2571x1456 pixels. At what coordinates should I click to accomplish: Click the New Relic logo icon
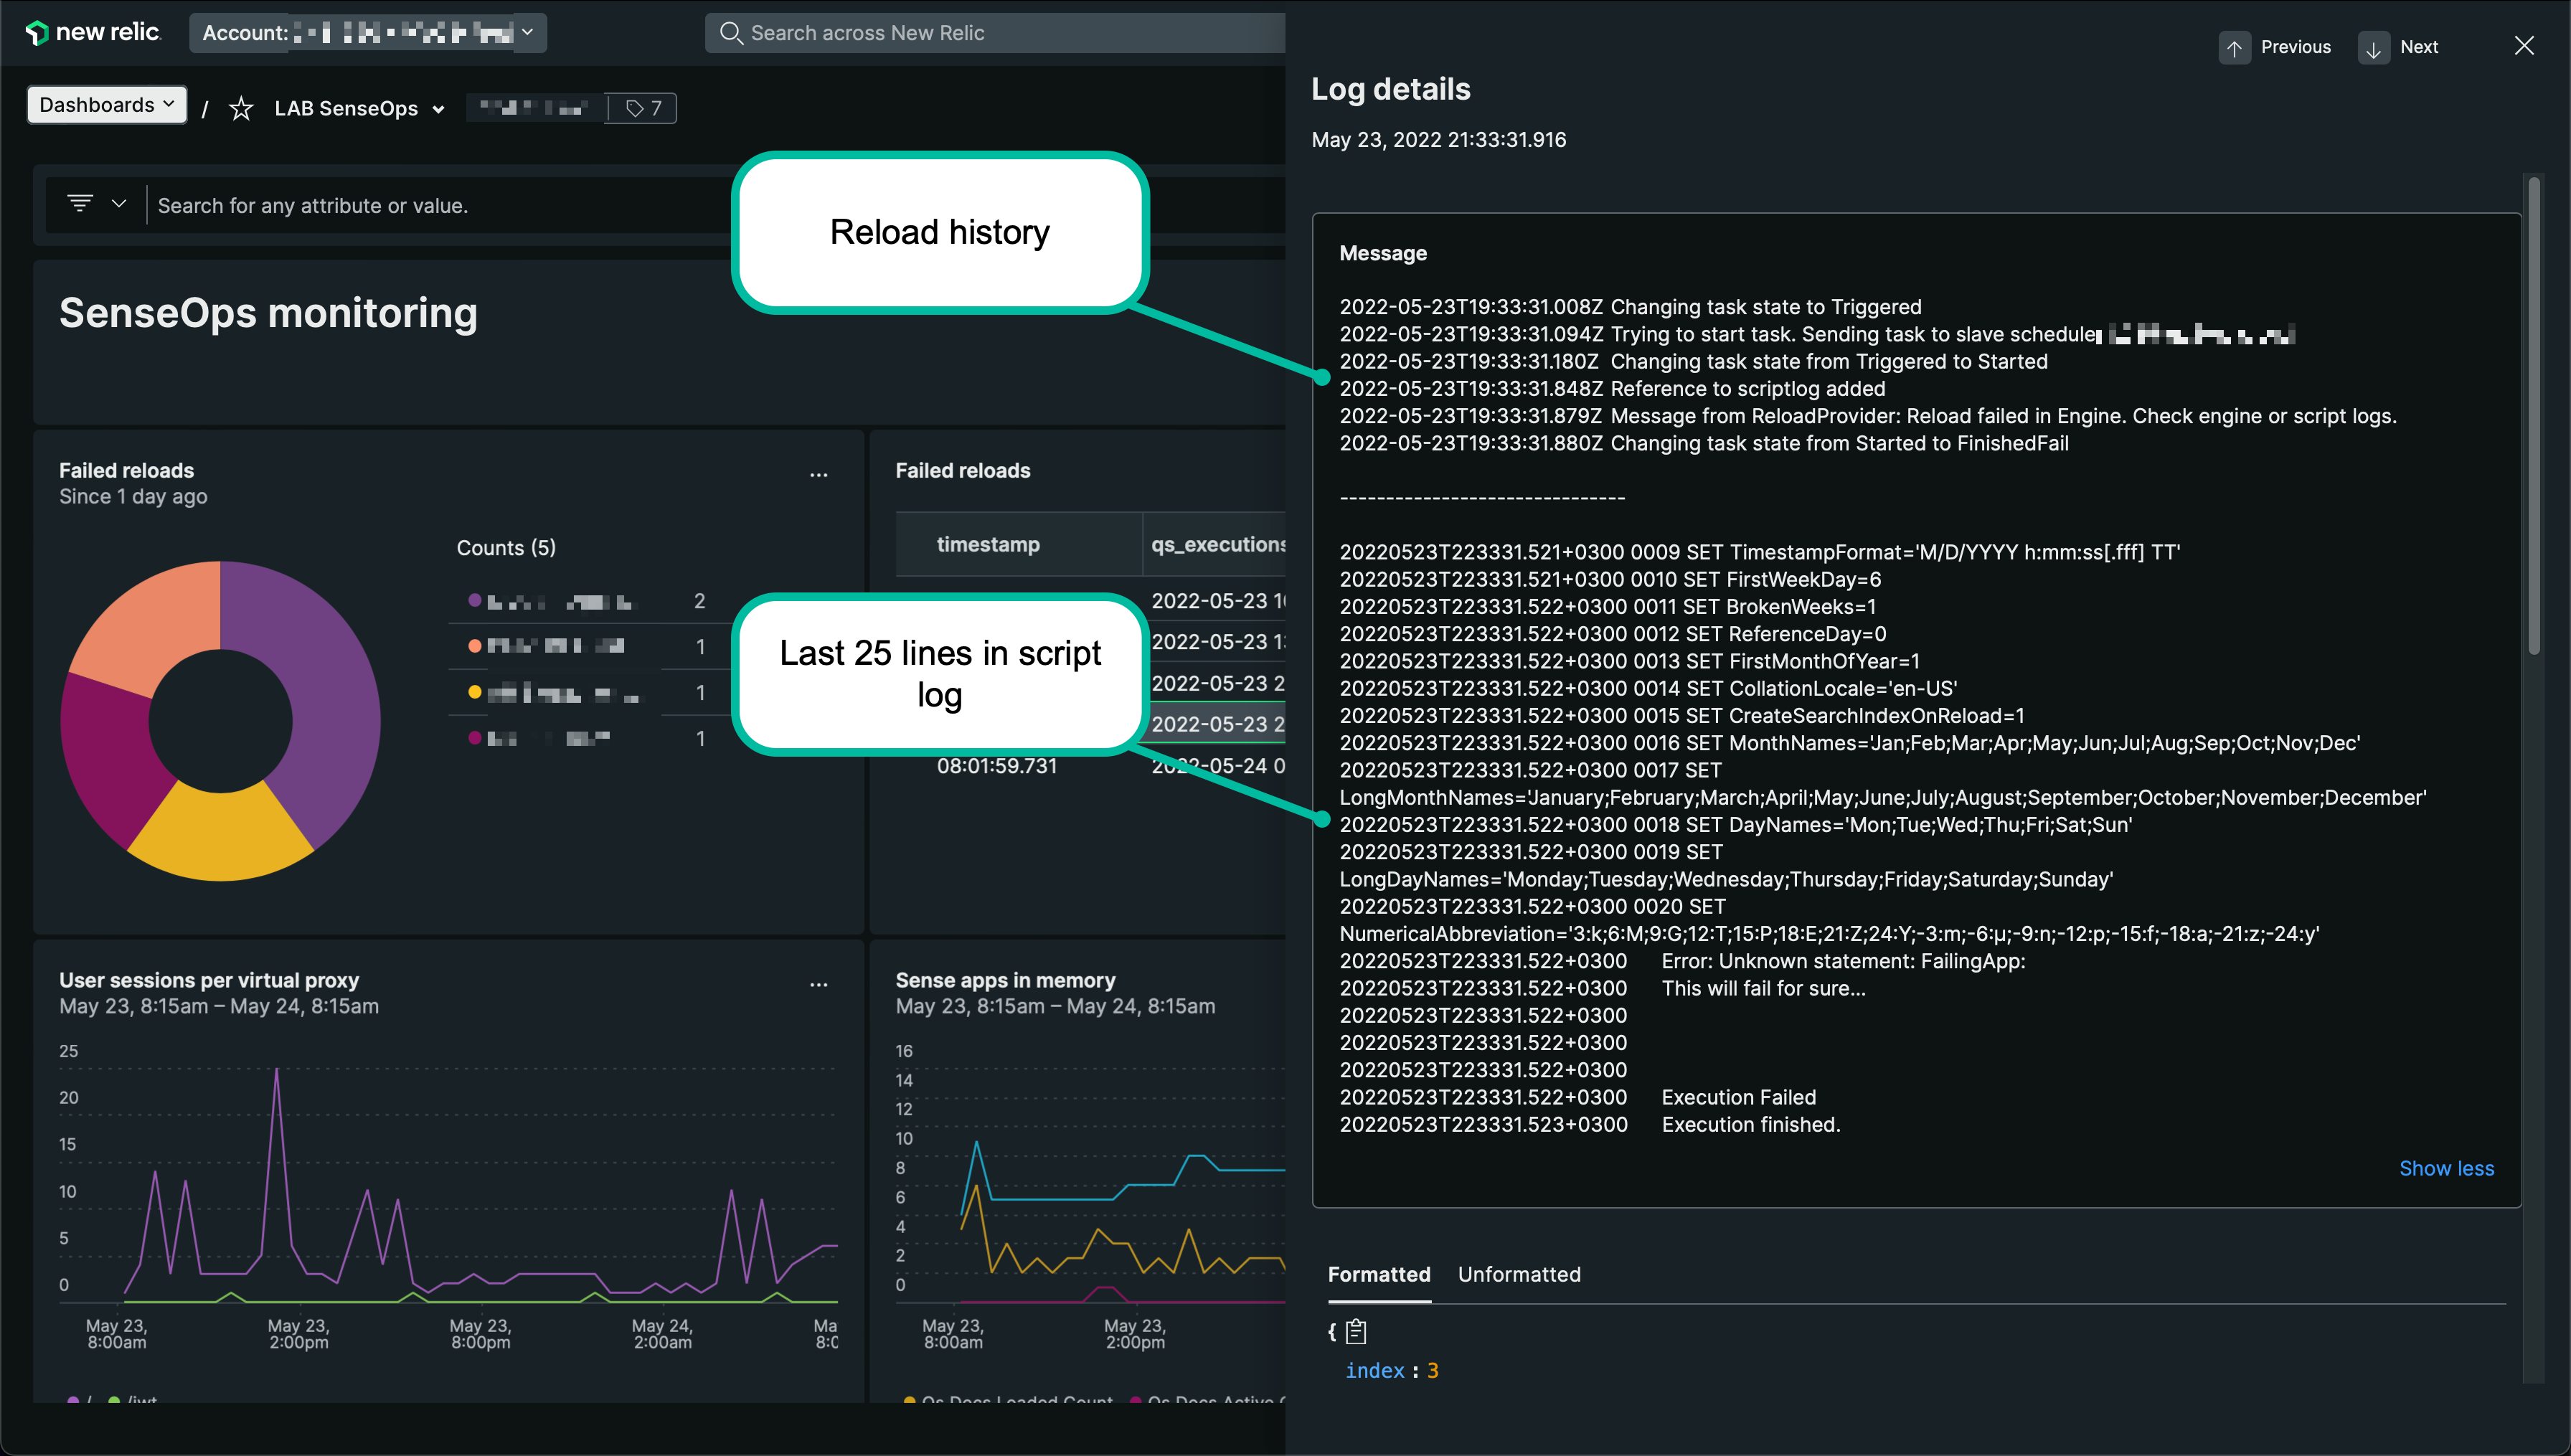(37, 33)
